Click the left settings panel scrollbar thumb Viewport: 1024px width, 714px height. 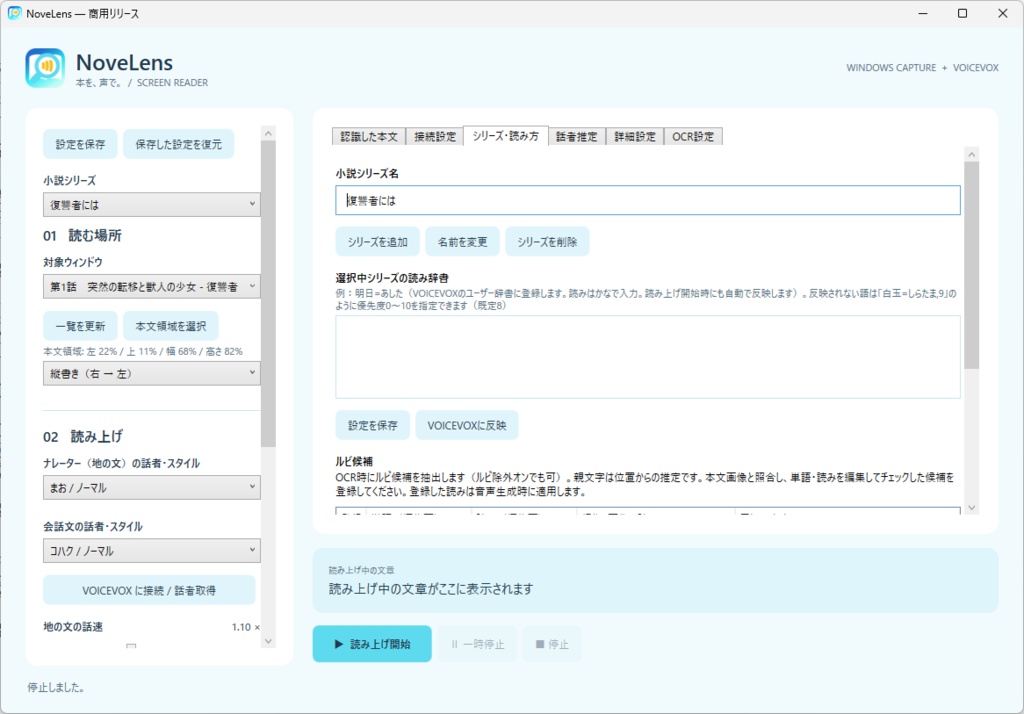[268, 294]
